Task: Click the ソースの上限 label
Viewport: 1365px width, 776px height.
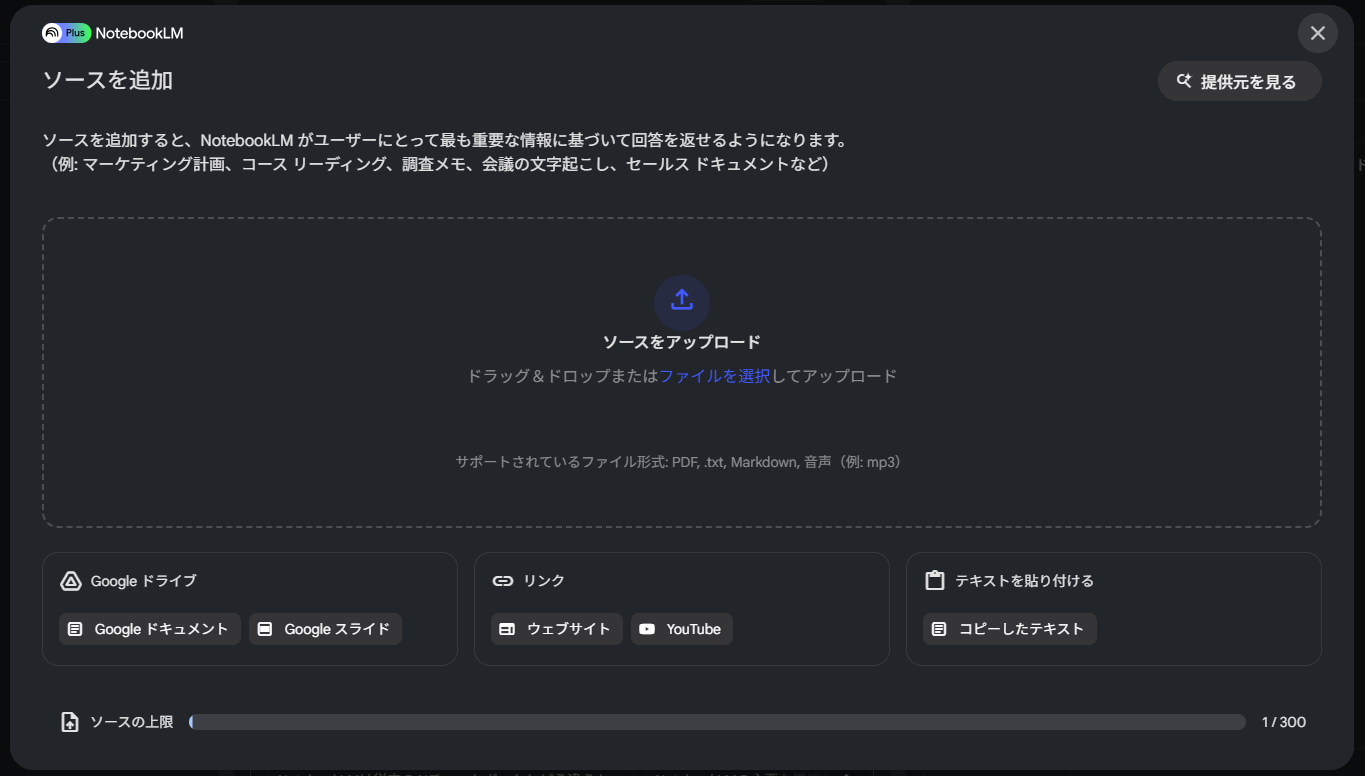Action: click(x=132, y=722)
